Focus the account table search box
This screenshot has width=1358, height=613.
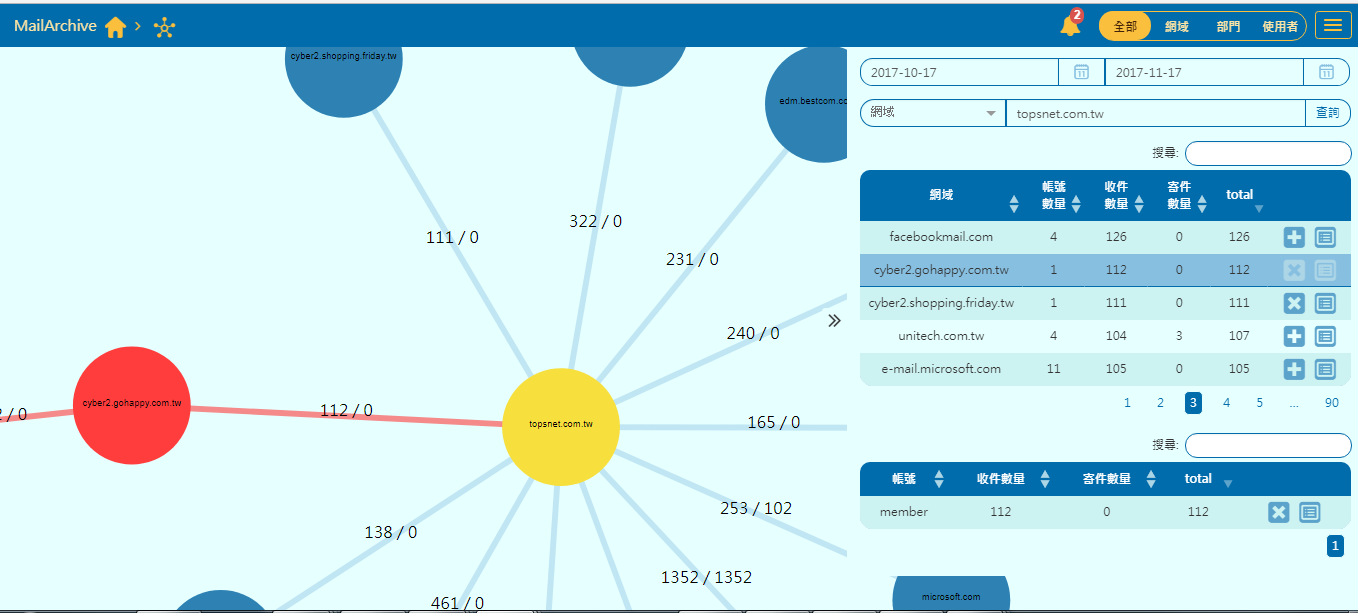point(1268,445)
